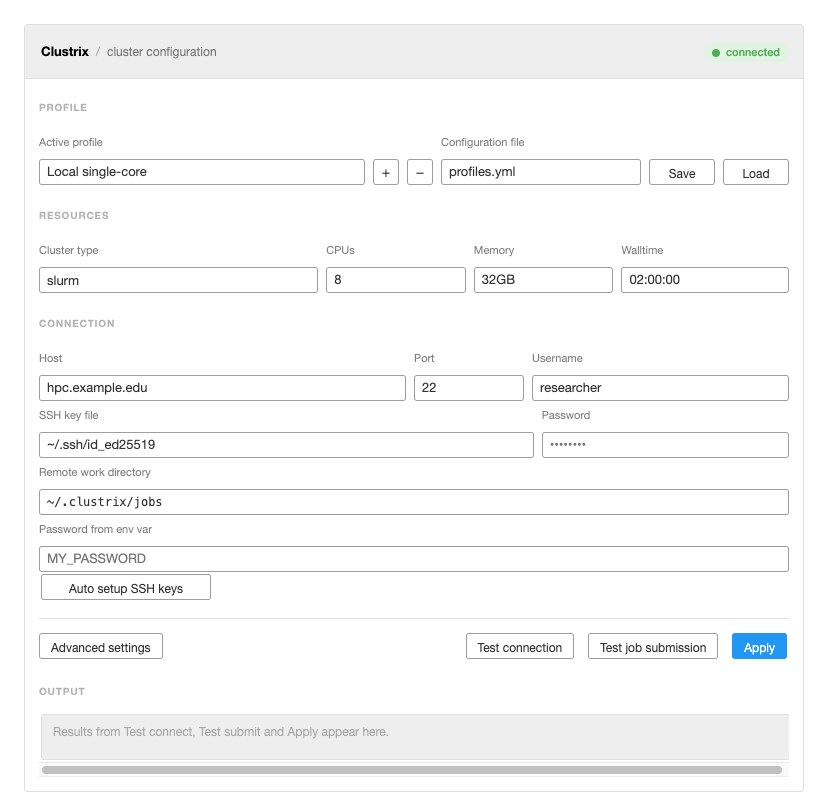This screenshot has width=830, height=803.
Task: Click the green connected status badge
Action: tap(746, 52)
